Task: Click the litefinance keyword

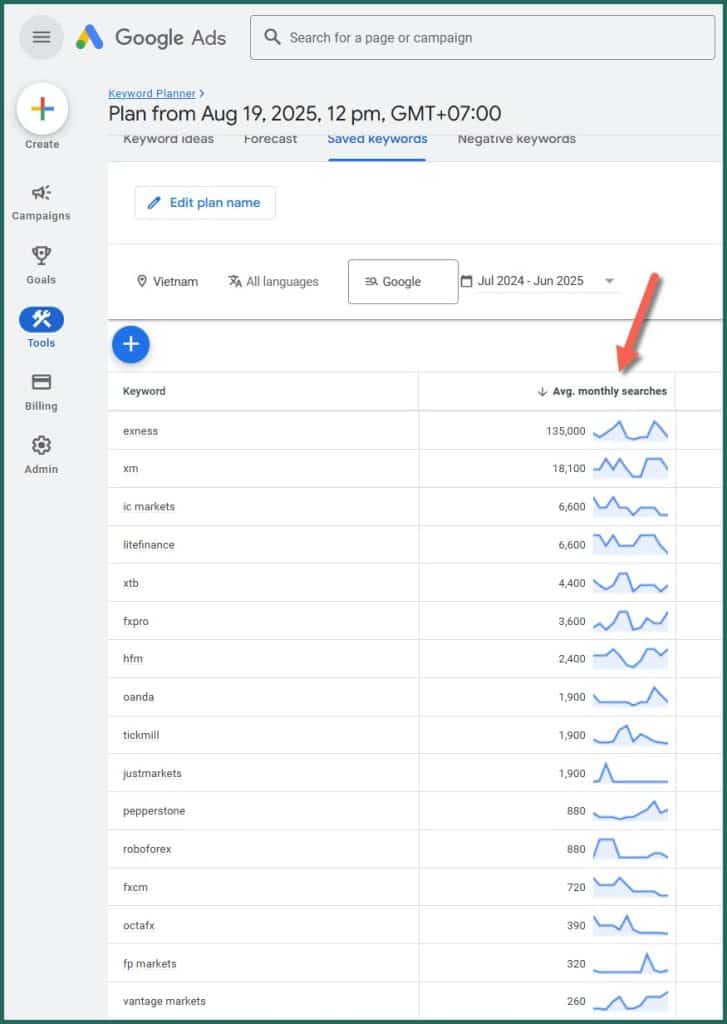Action: click(x=149, y=545)
